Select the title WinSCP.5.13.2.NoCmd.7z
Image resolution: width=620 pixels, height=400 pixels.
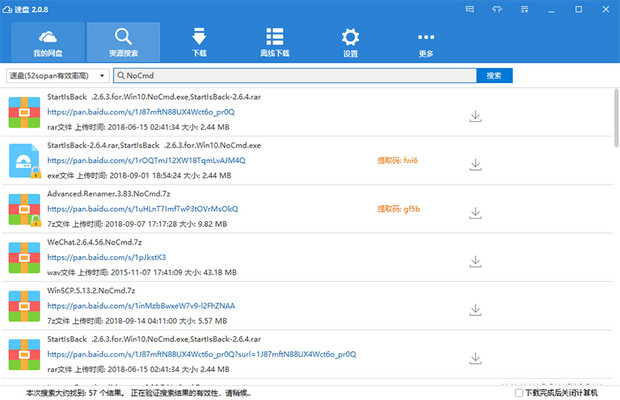91,291
